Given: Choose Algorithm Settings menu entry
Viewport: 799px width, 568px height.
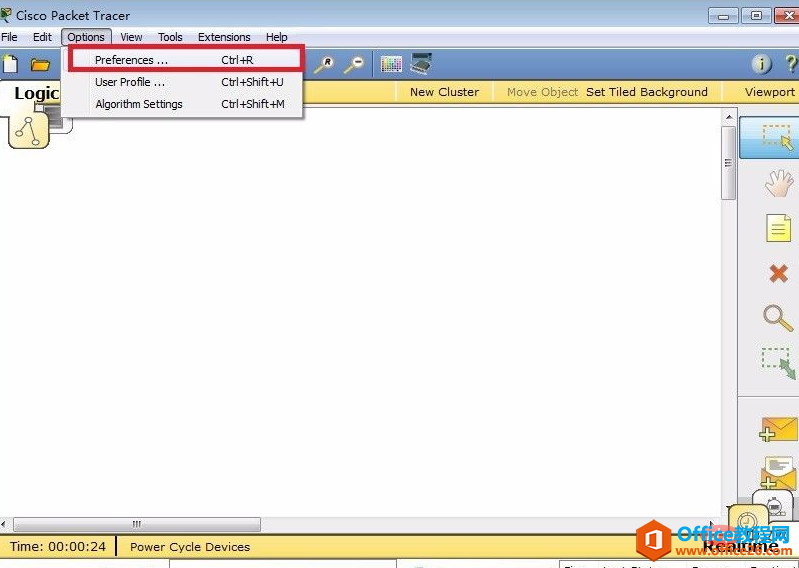Looking at the screenshot, I should pos(186,104).
